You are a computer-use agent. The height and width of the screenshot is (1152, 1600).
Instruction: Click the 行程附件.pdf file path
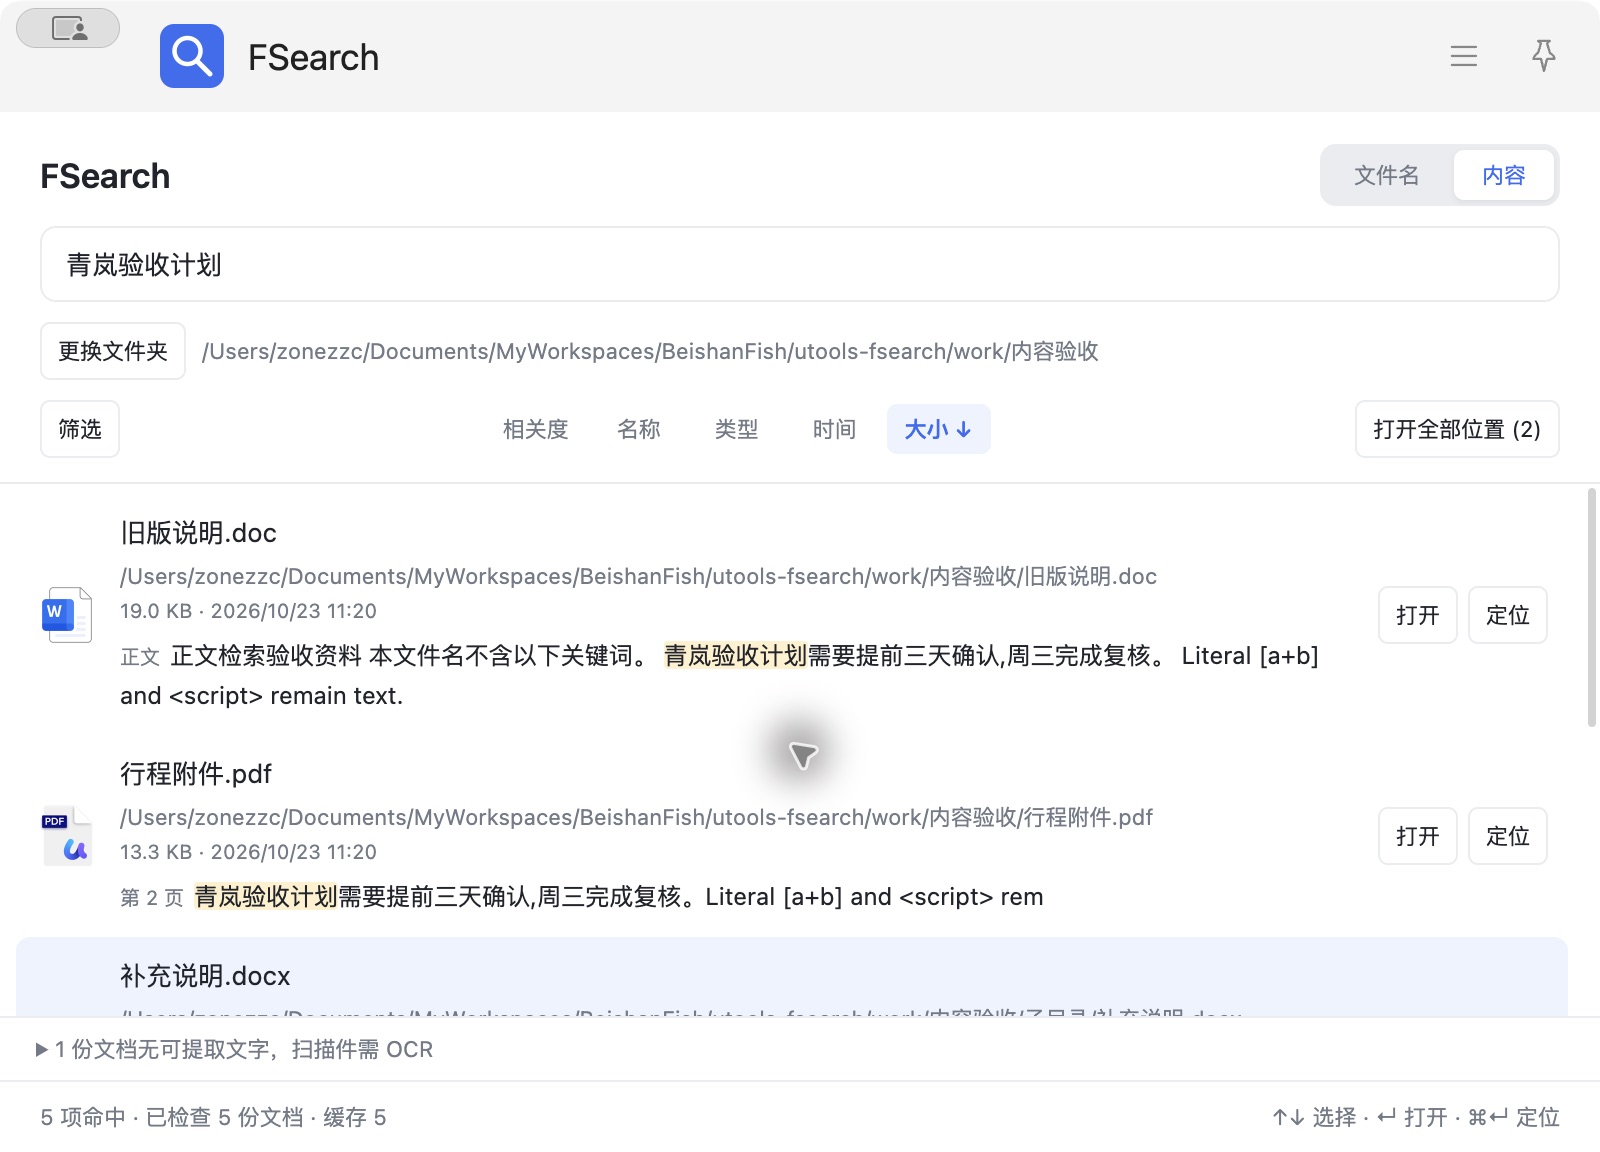(636, 817)
